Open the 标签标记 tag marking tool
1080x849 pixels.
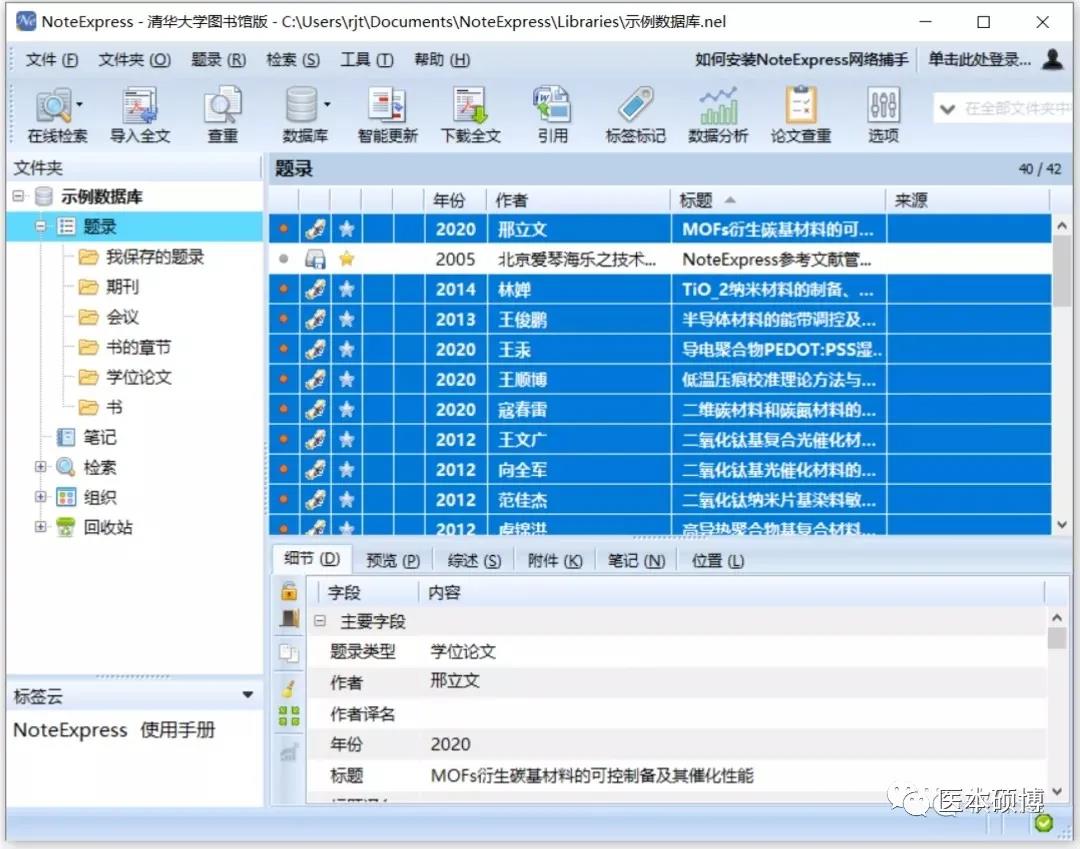tap(635, 114)
